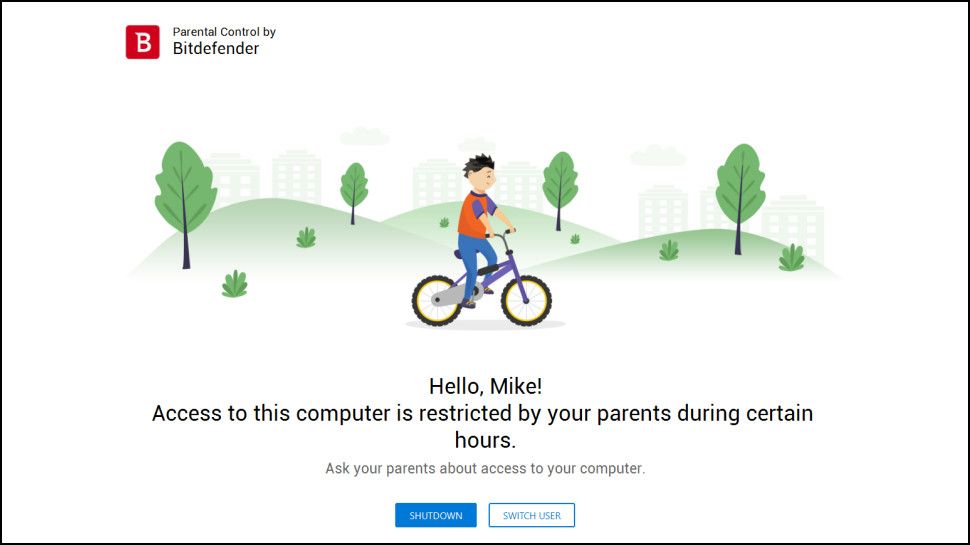Select the Bitdefender brand name text

216,49
